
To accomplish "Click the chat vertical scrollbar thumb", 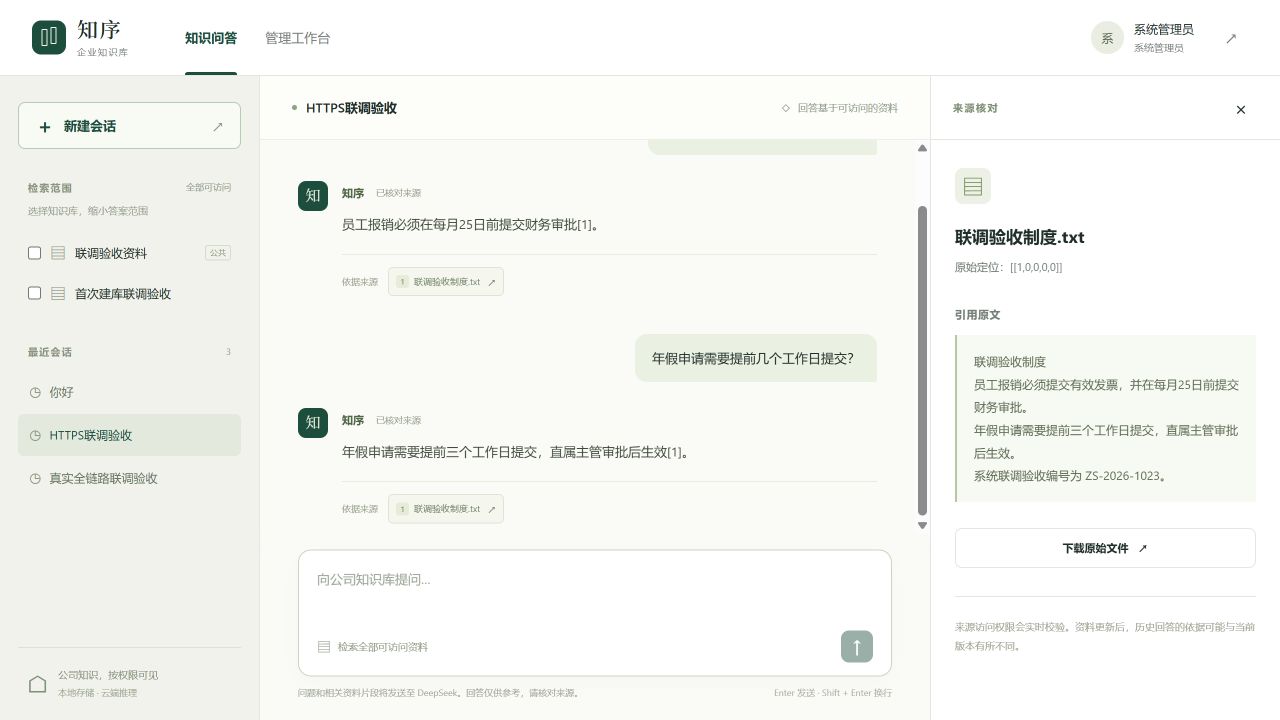I will pyautogui.click(x=922, y=360).
